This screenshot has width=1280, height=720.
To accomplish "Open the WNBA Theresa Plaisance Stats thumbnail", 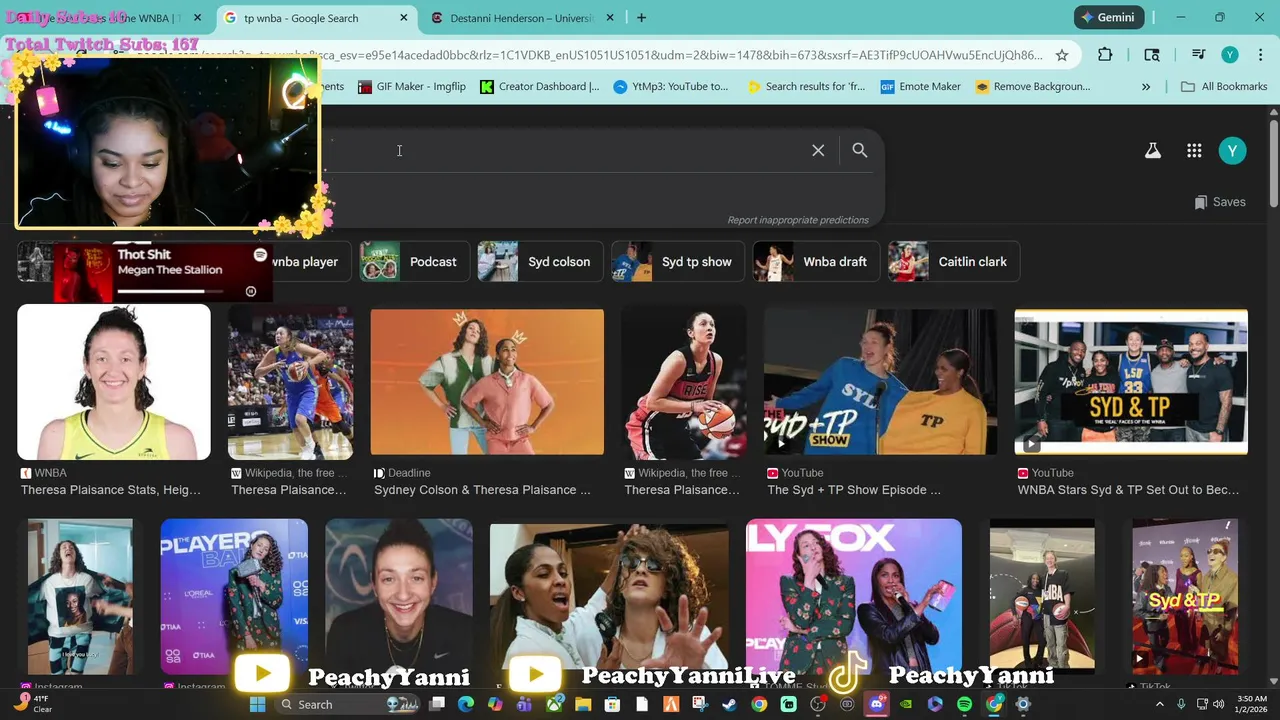I will point(114,382).
